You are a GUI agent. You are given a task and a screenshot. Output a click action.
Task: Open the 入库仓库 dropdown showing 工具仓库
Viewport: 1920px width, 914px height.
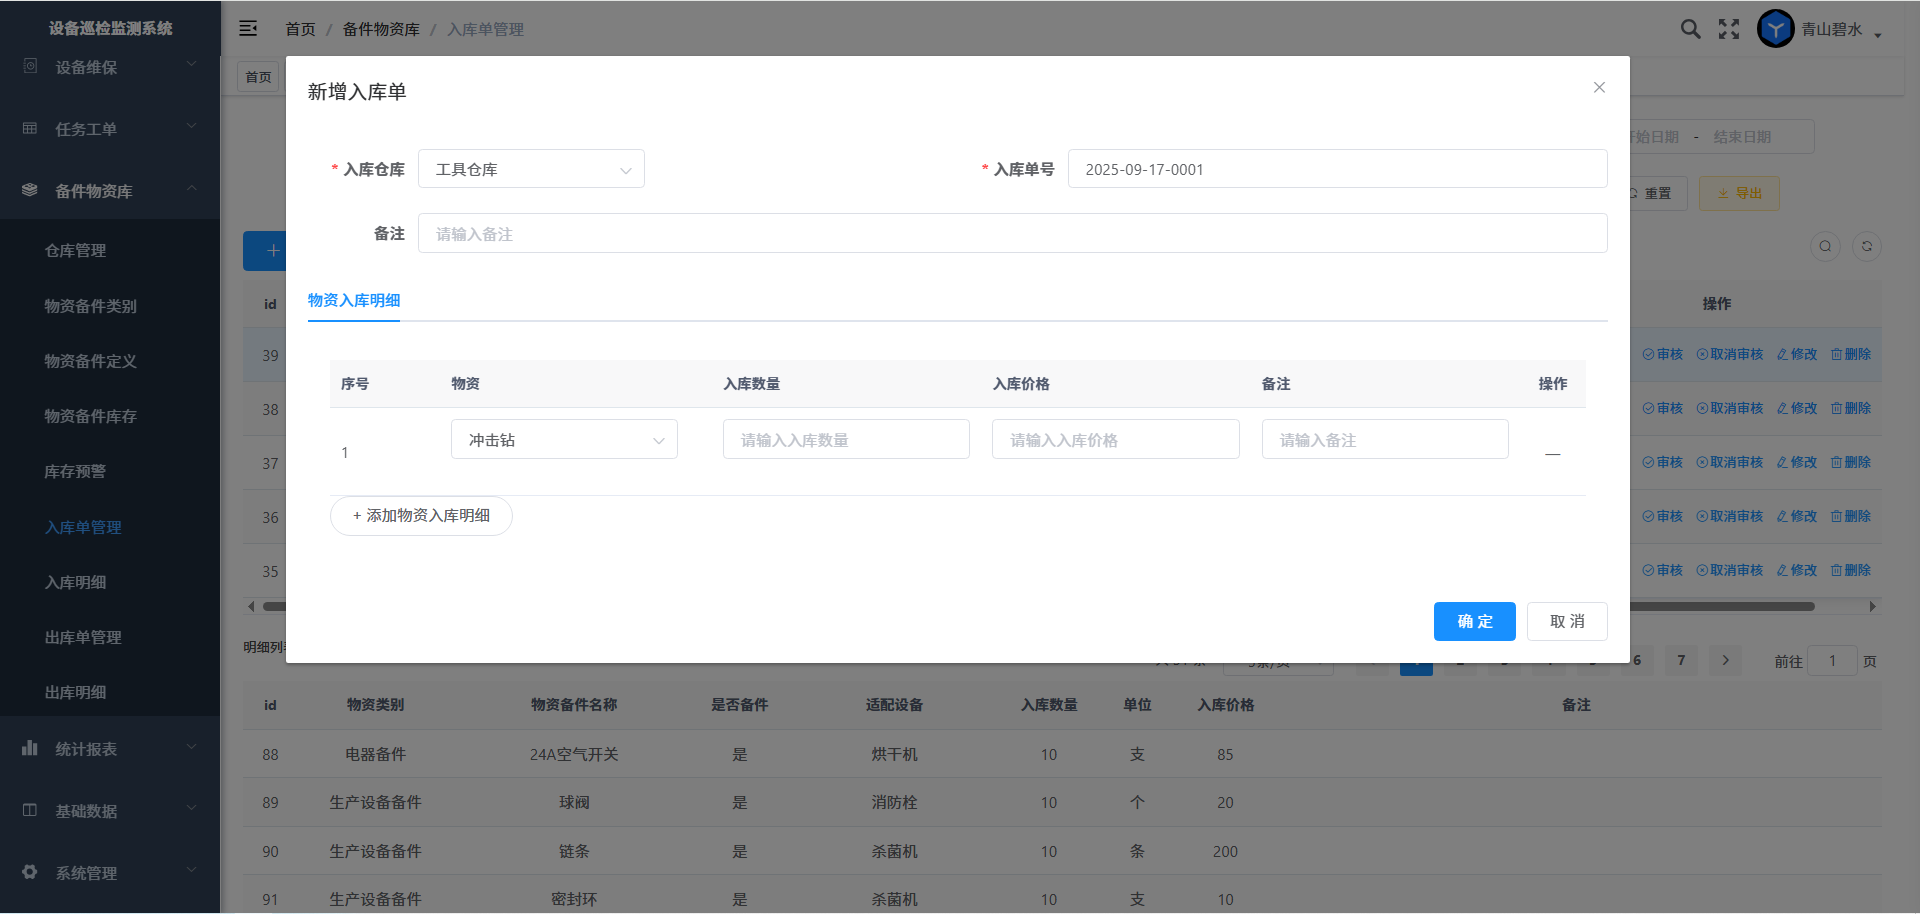click(531, 169)
